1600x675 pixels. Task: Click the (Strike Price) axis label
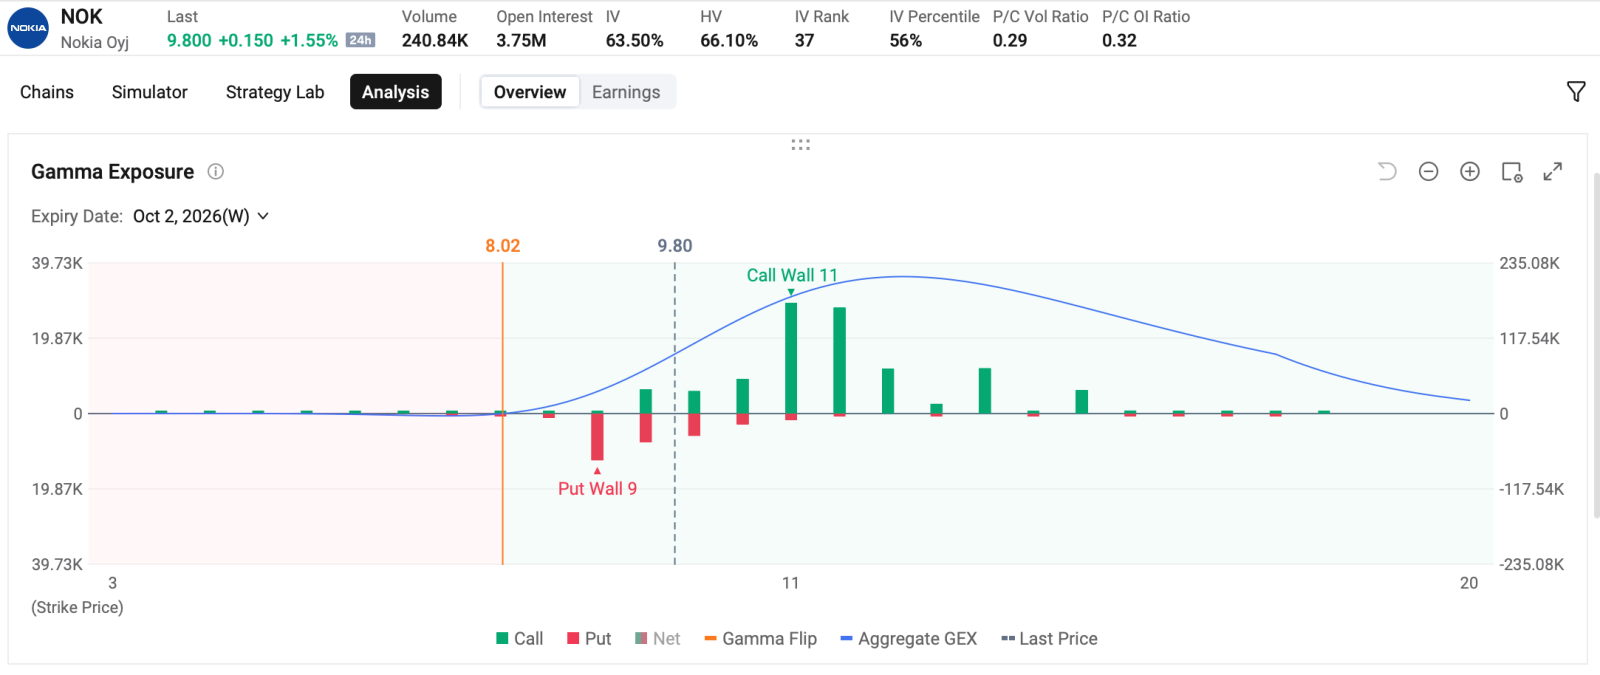click(x=77, y=607)
